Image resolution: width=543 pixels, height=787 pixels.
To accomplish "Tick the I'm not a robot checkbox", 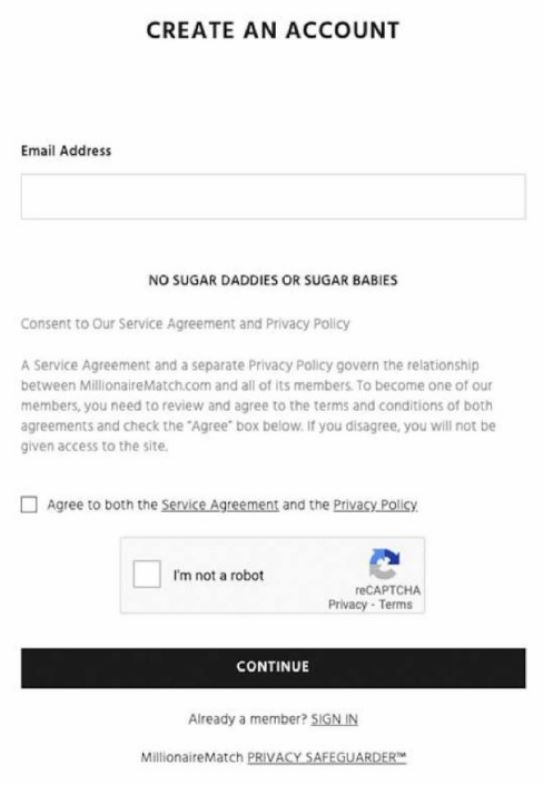I will 147,574.
